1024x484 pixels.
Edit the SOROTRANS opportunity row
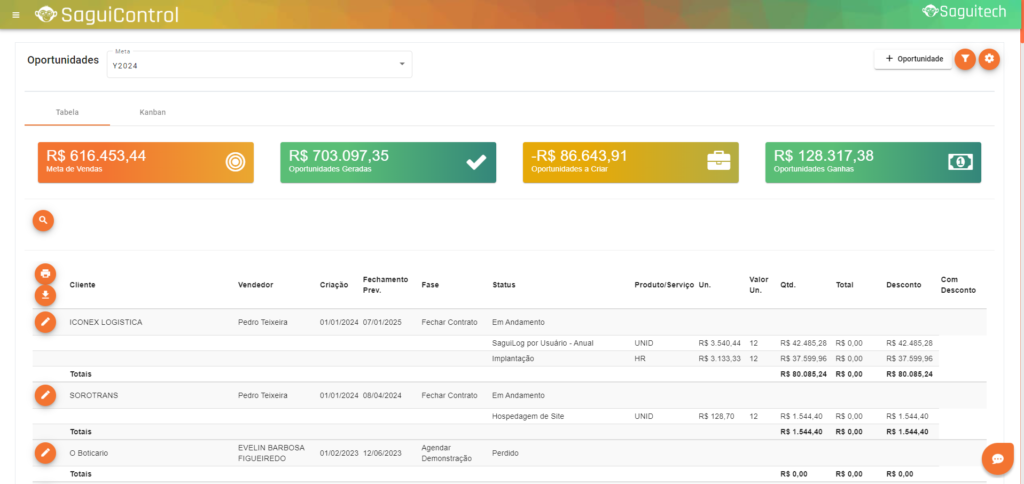[x=45, y=395]
